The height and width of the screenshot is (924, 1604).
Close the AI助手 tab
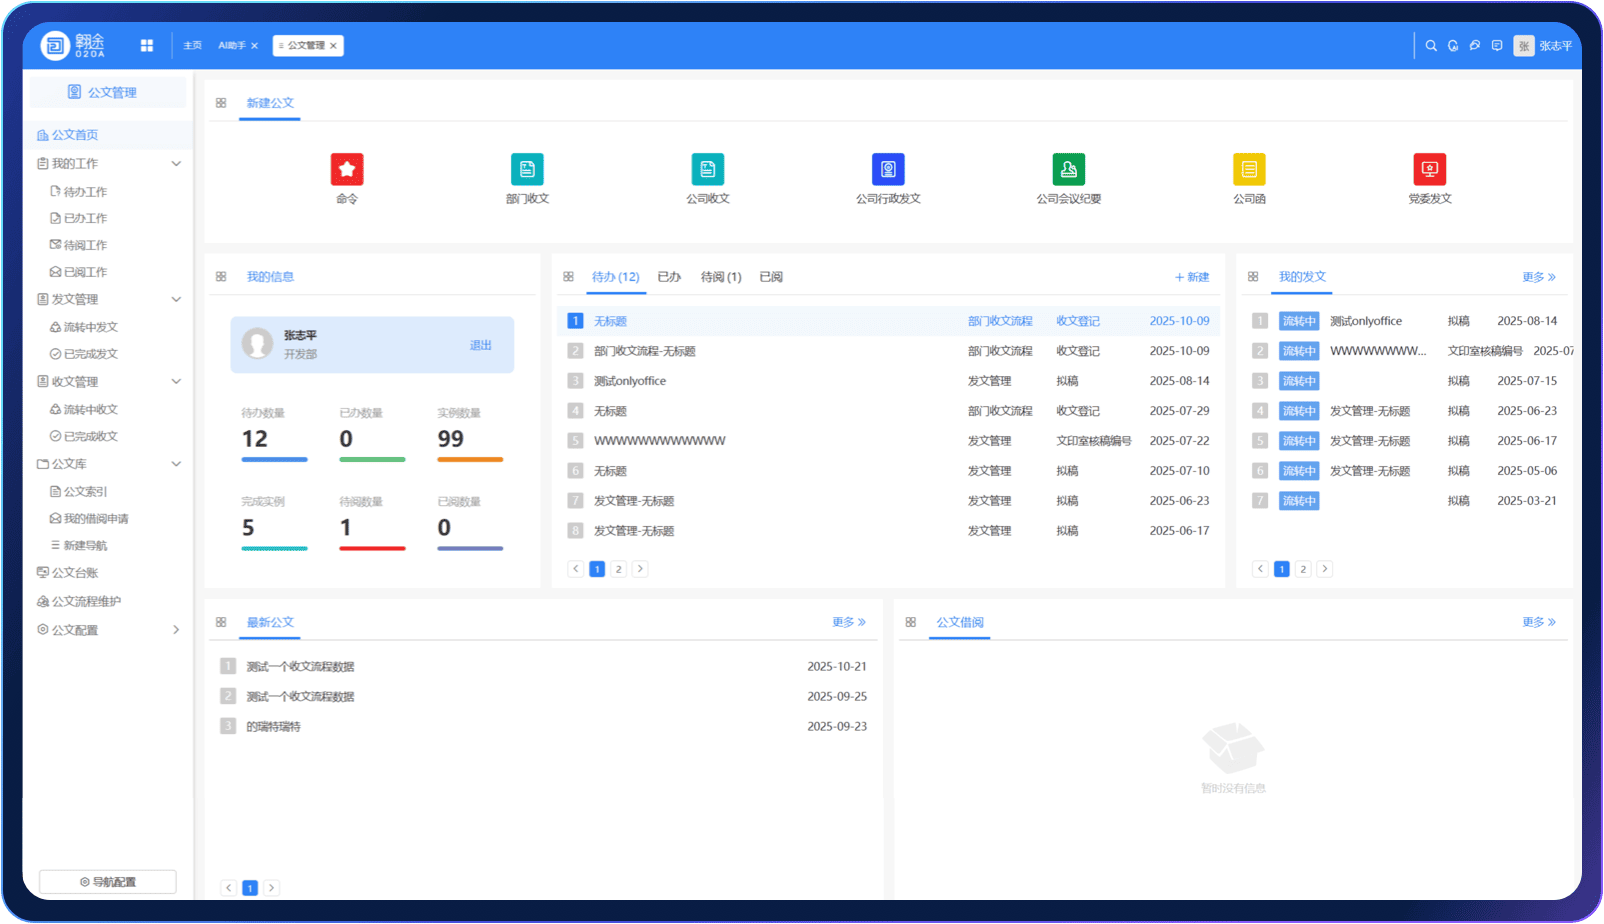coord(255,46)
